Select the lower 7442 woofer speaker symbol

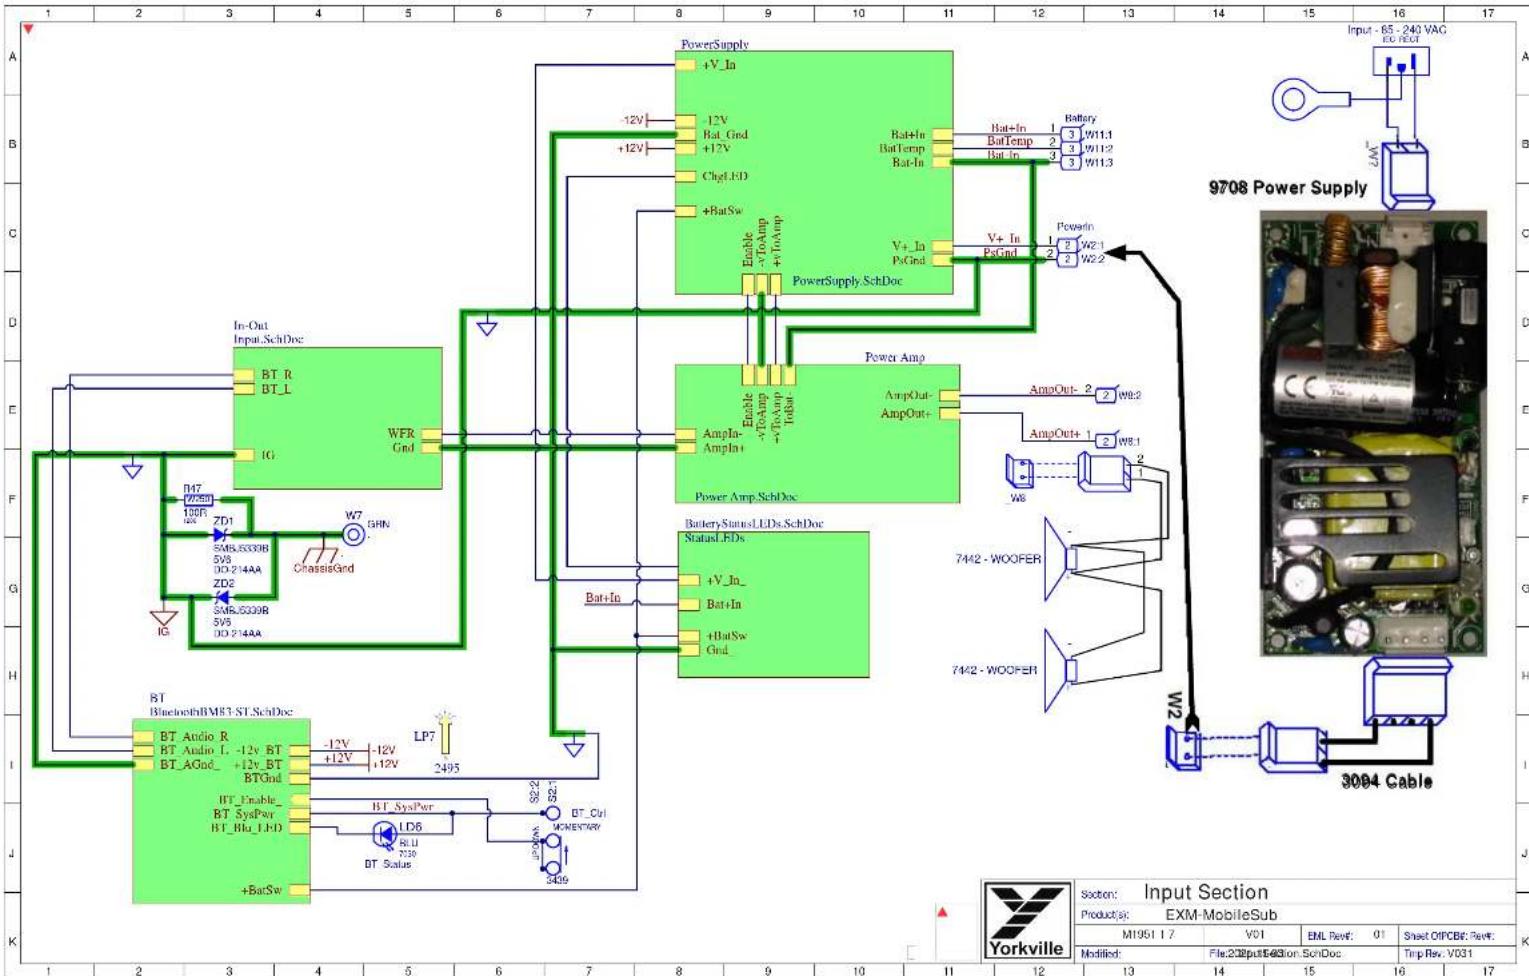1059,670
